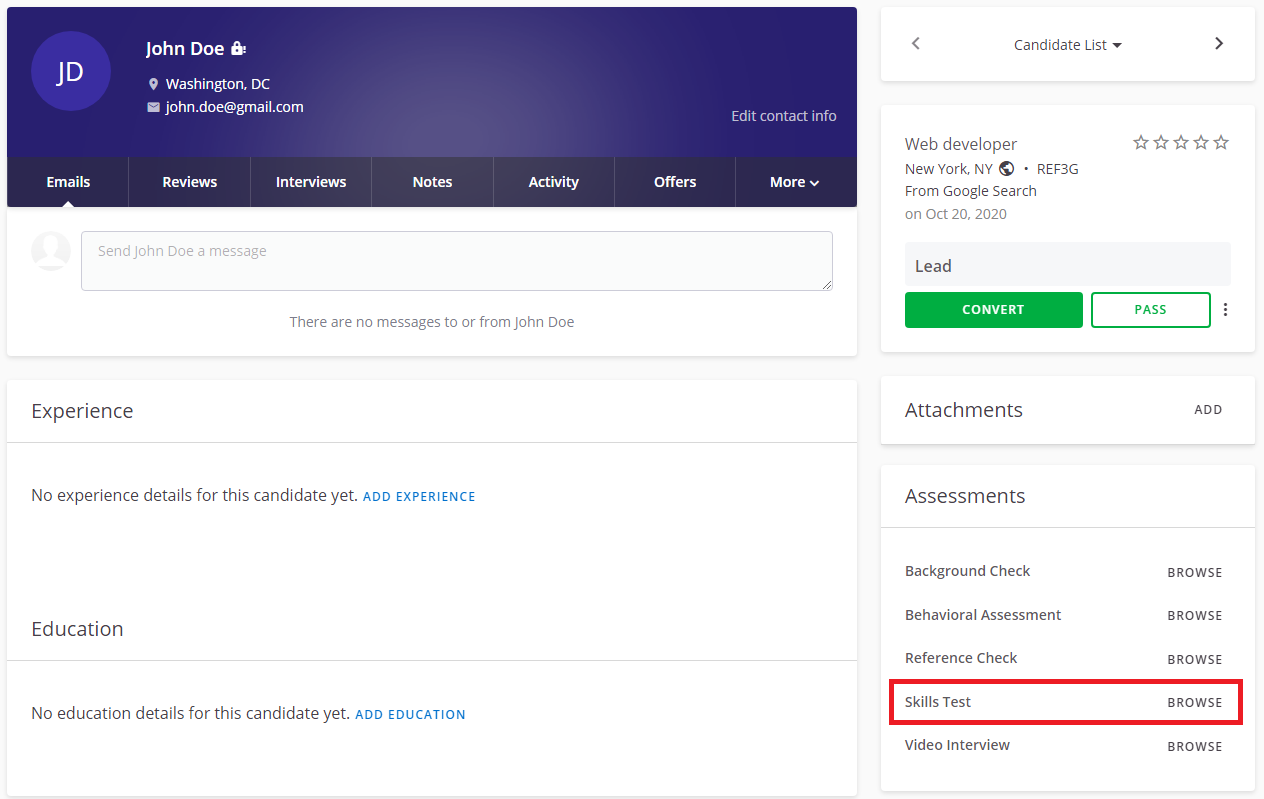Viewport: 1264px width, 799px height.
Task: Add an attachment with ADD
Action: (x=1208, y=410)
